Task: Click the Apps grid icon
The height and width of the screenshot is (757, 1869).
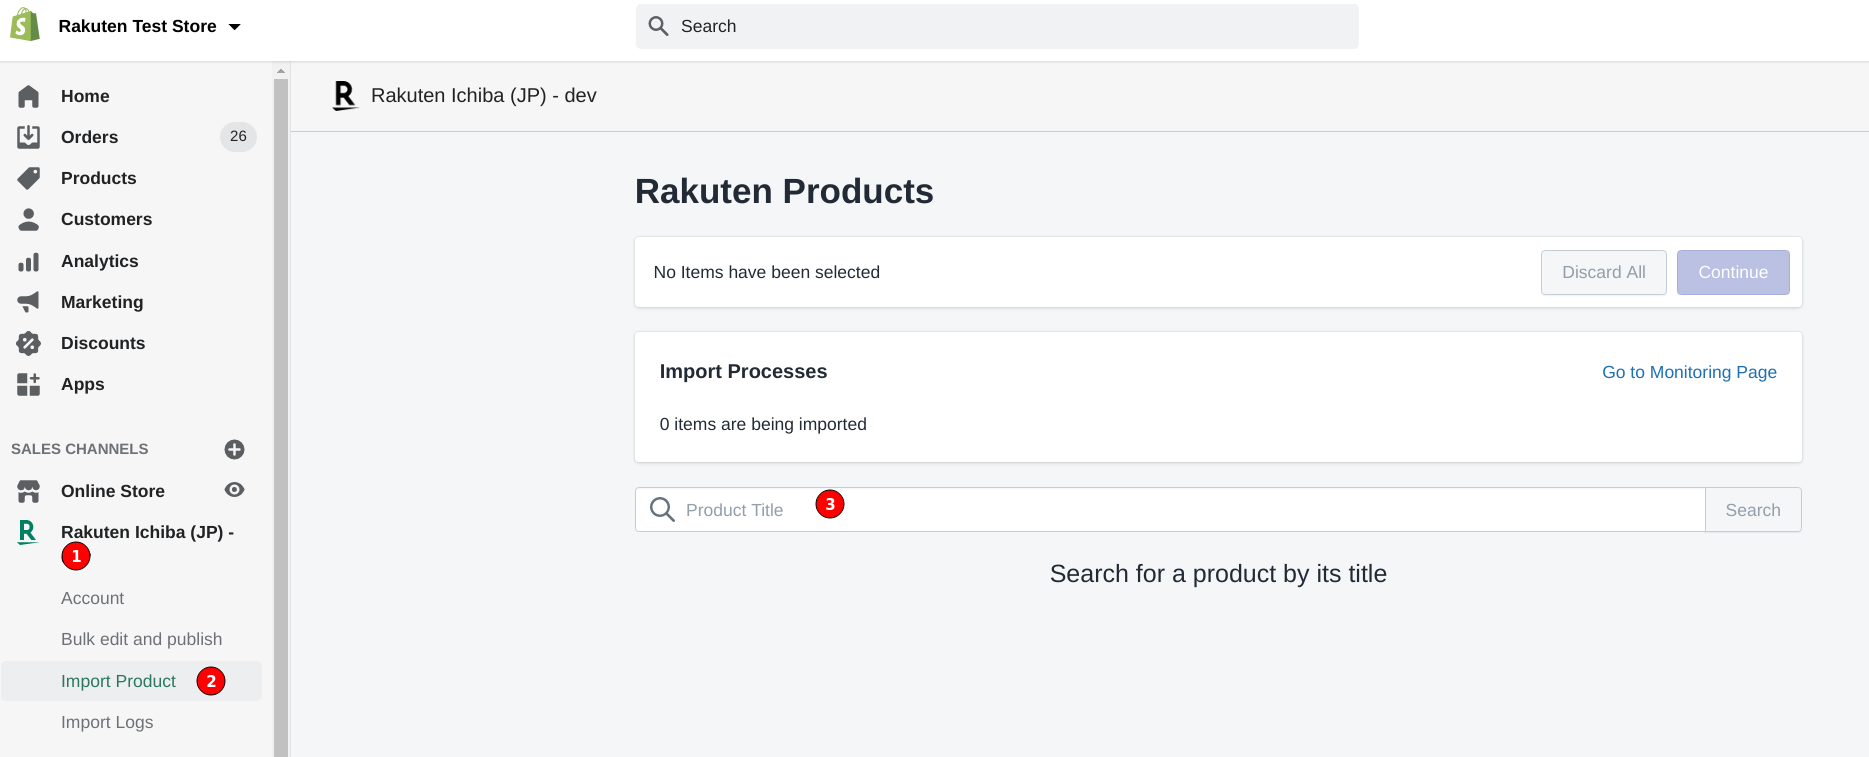Action: click(x=29, y=384)
